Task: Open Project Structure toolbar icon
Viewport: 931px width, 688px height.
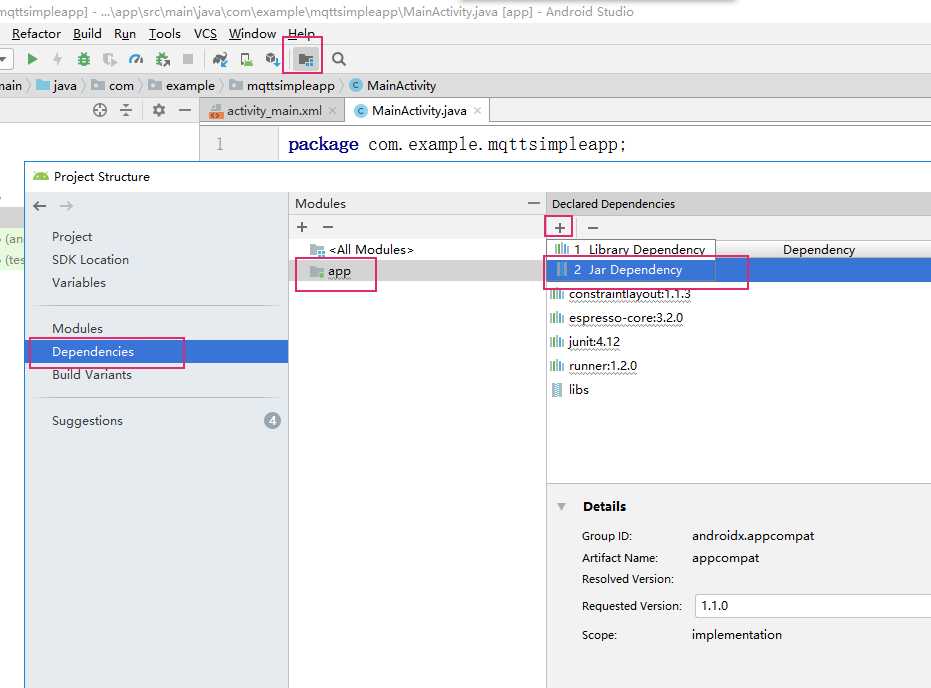Action: coord(305,59)
